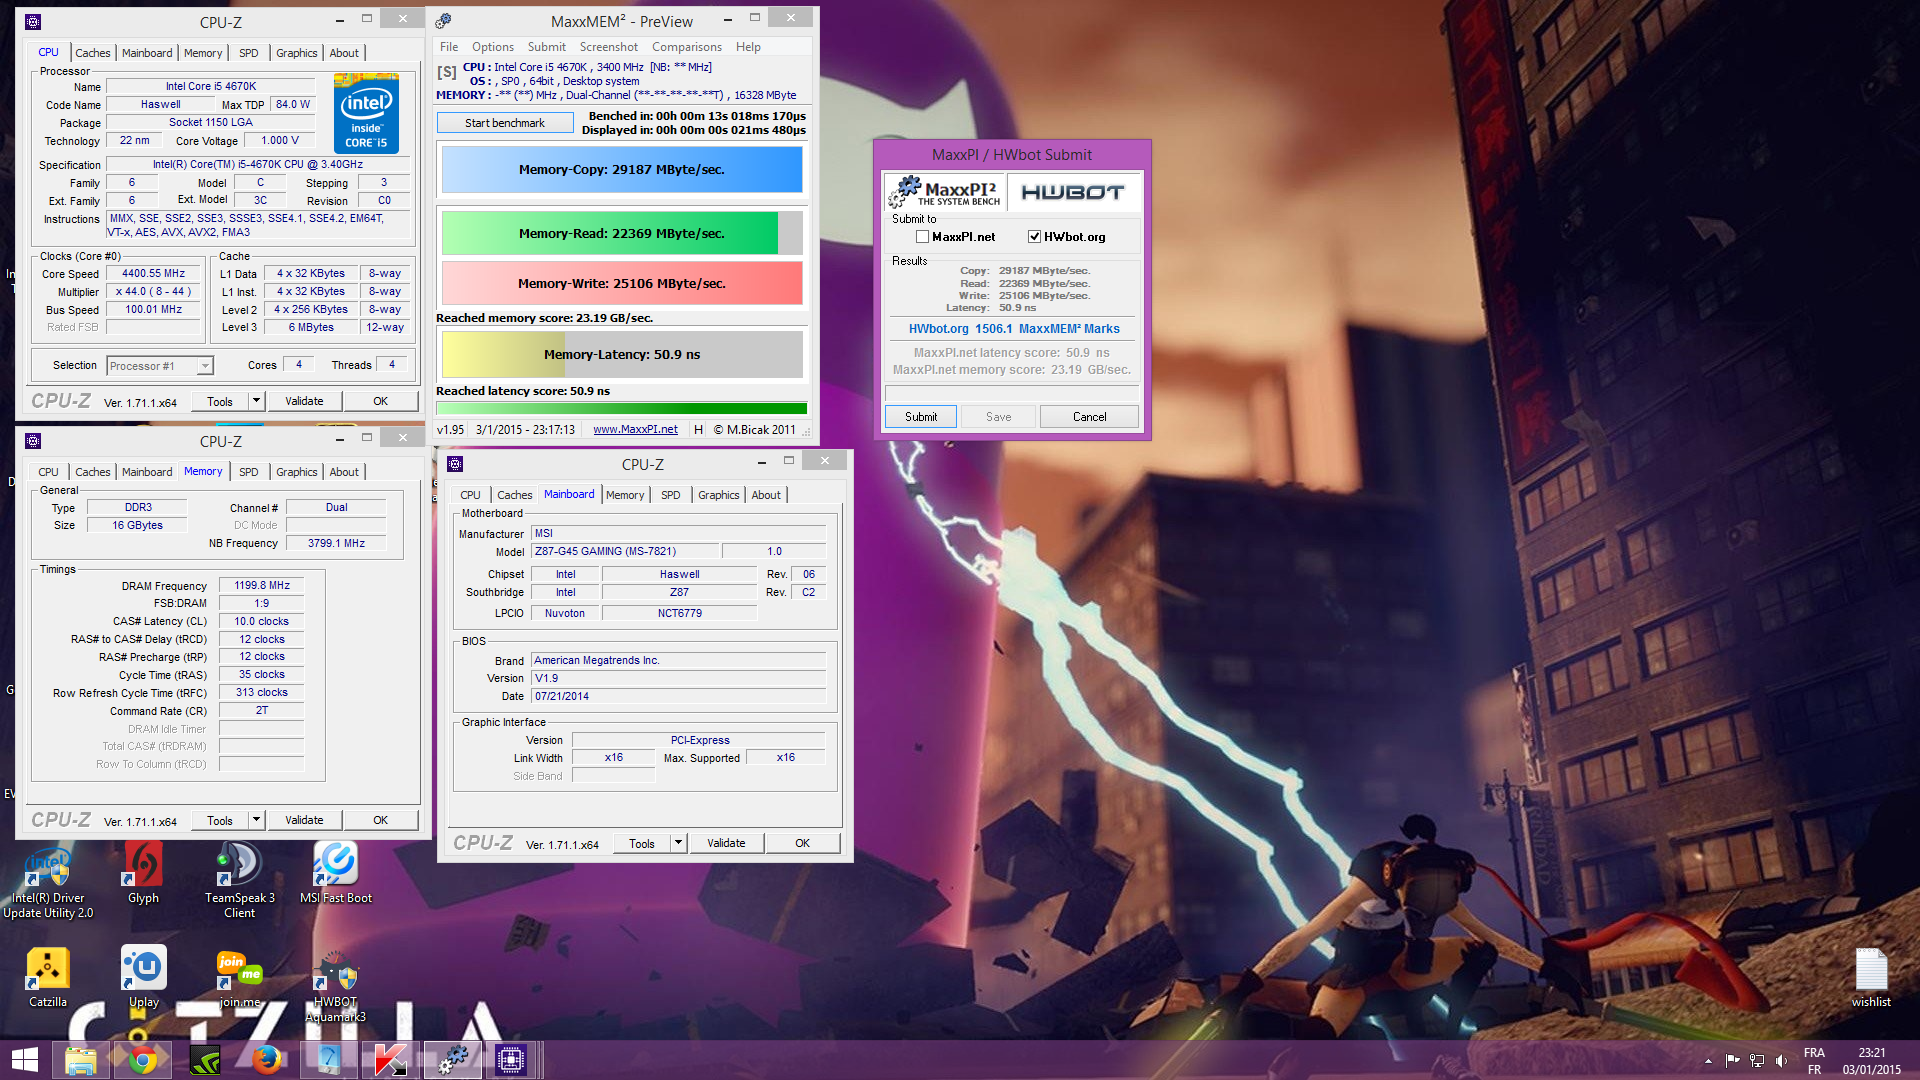Viewport: 1920px width, 1080px height.
Task: Switch to CPU-Z taskbar icon
Action: [511, 1060]
